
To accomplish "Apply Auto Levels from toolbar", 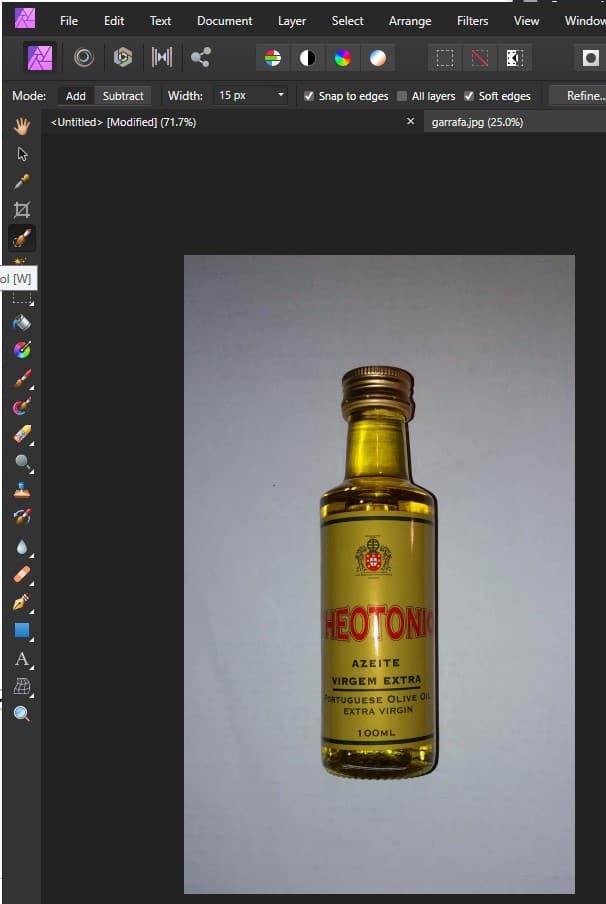I will [x=273, y=58].
